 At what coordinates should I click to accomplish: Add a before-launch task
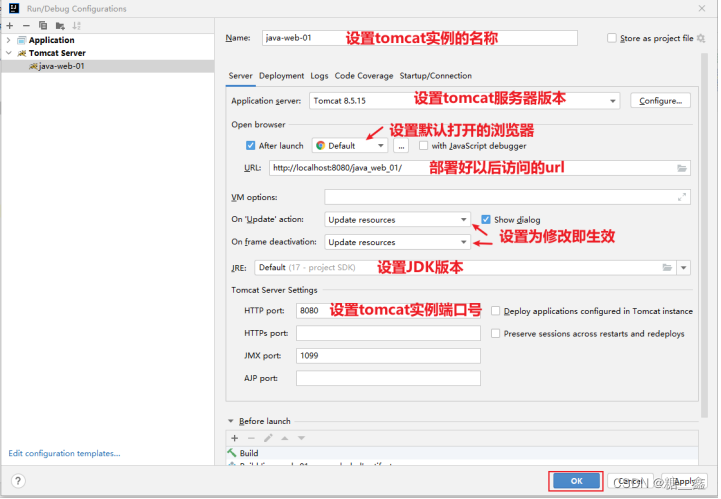pos(235,438)
